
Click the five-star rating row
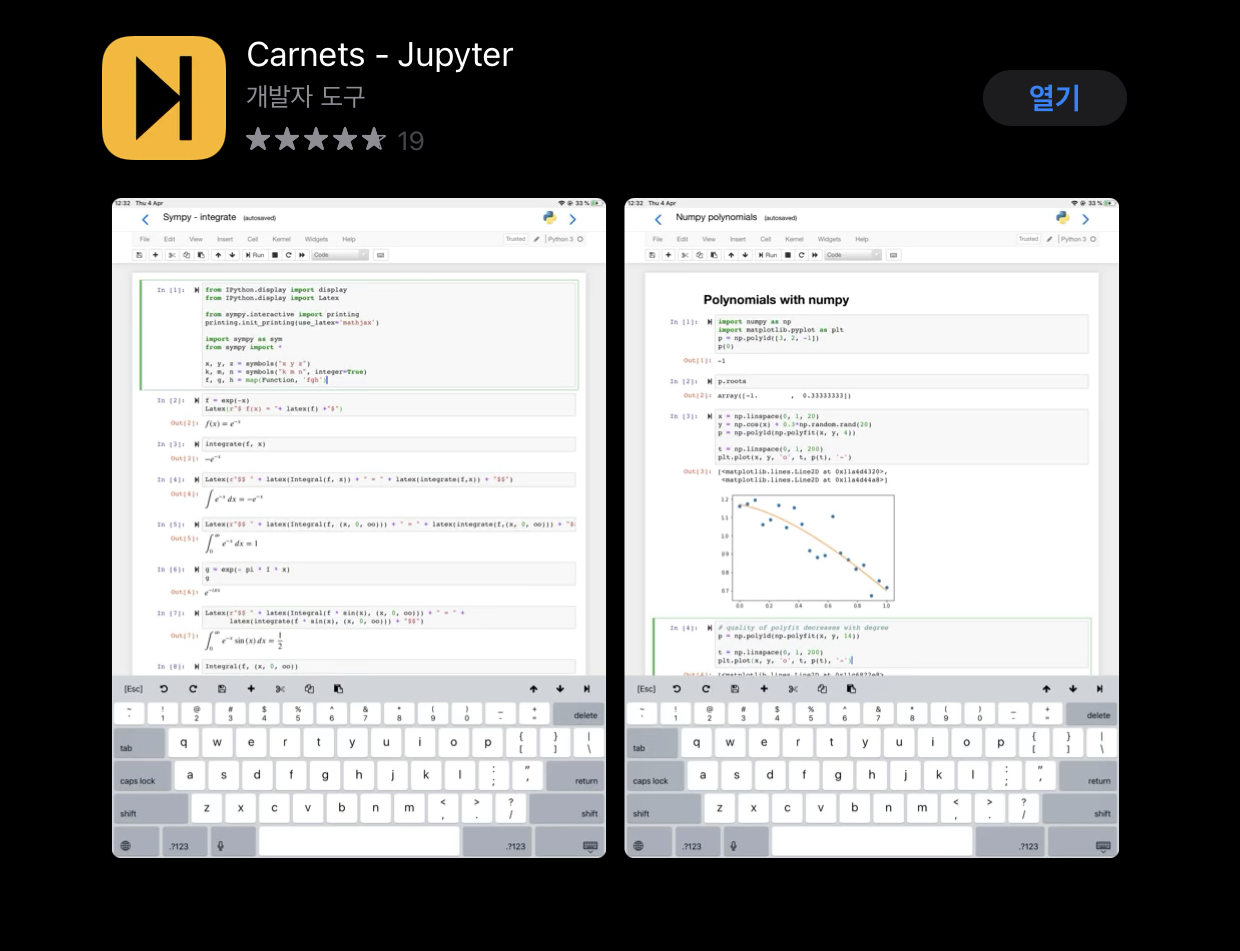[x=316, y=139]
